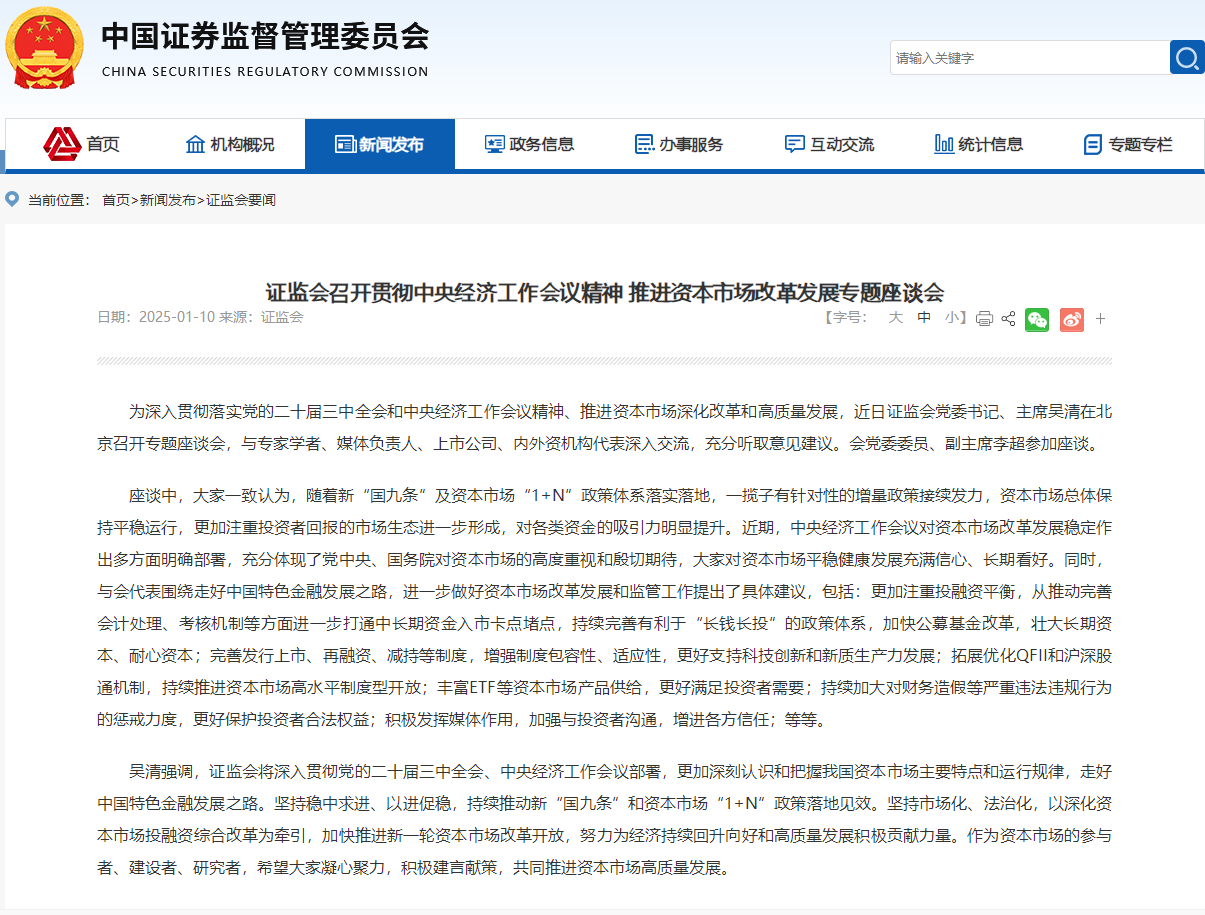1205x915 pixels.
Task: Set font size to medium (中)
Action: (924, 318)
